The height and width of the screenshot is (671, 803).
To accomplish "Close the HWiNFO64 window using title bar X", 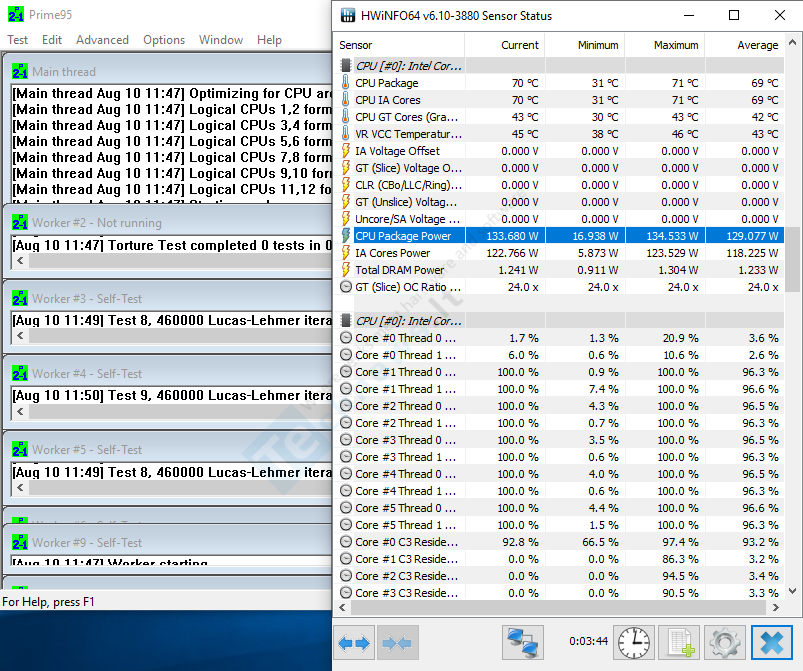I will pyautogui.click(x=779, y=15).
